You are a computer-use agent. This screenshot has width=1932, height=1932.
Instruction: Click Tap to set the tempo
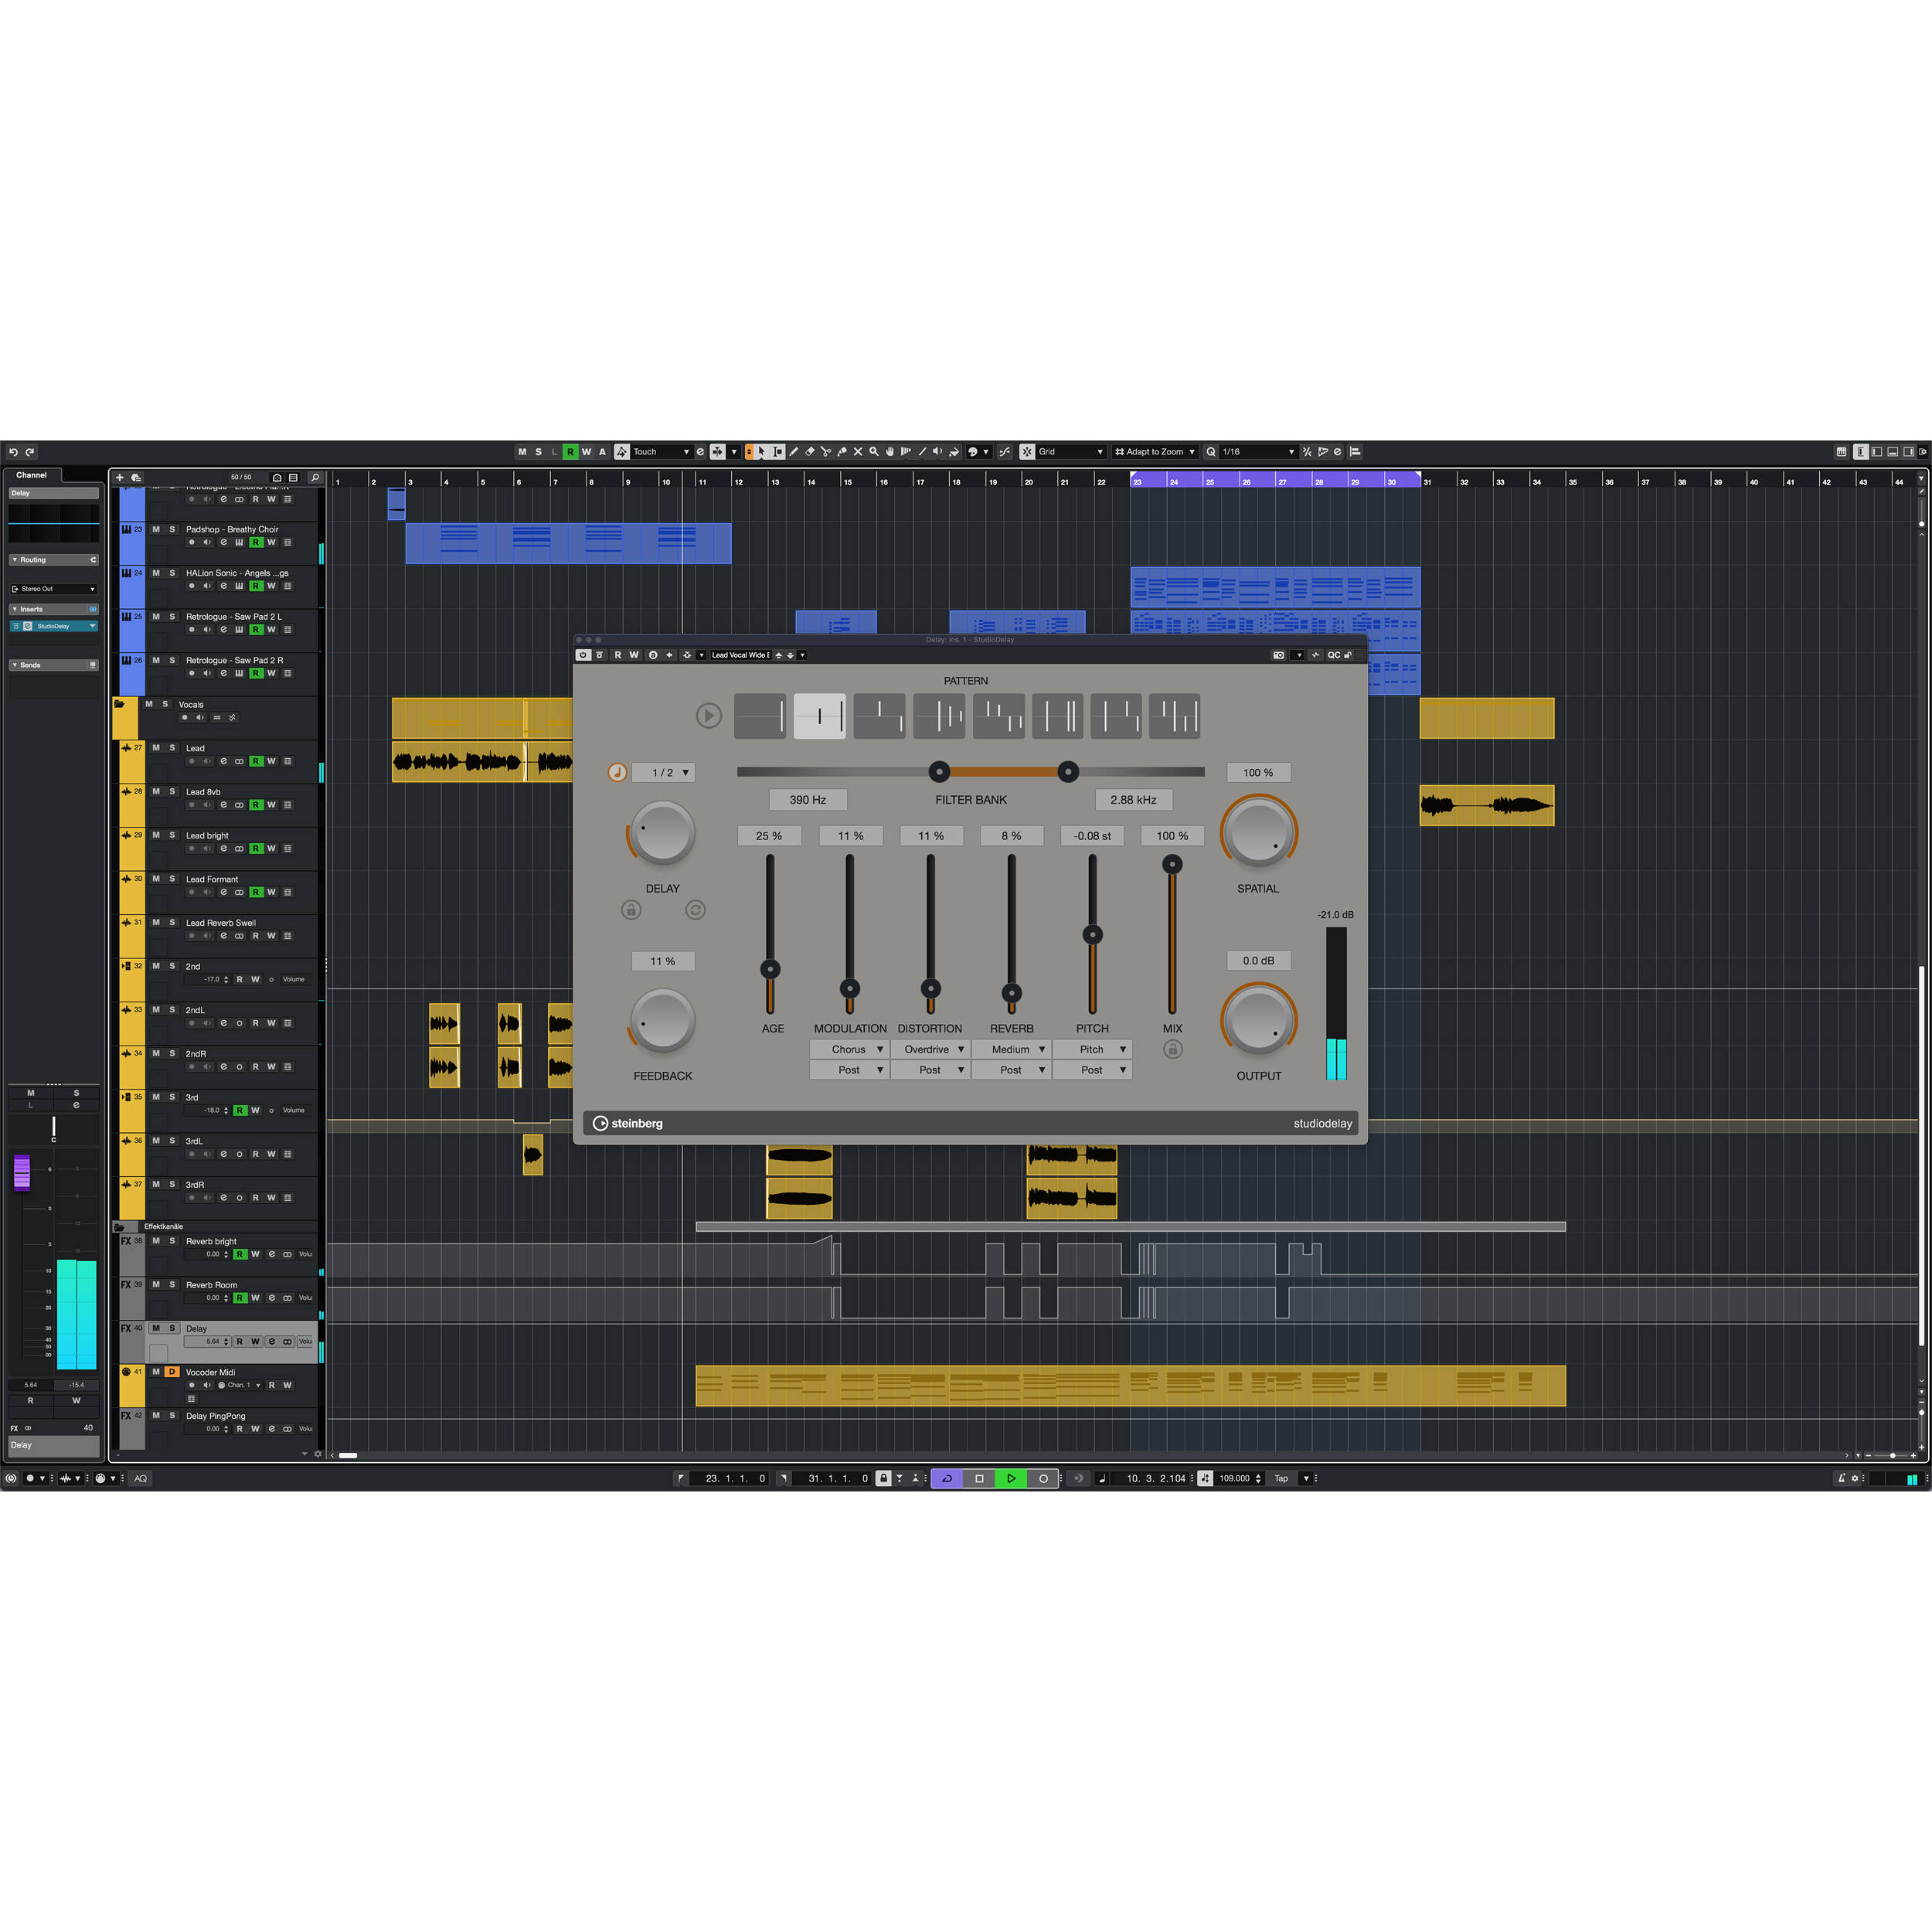tap(1281, 1478)
